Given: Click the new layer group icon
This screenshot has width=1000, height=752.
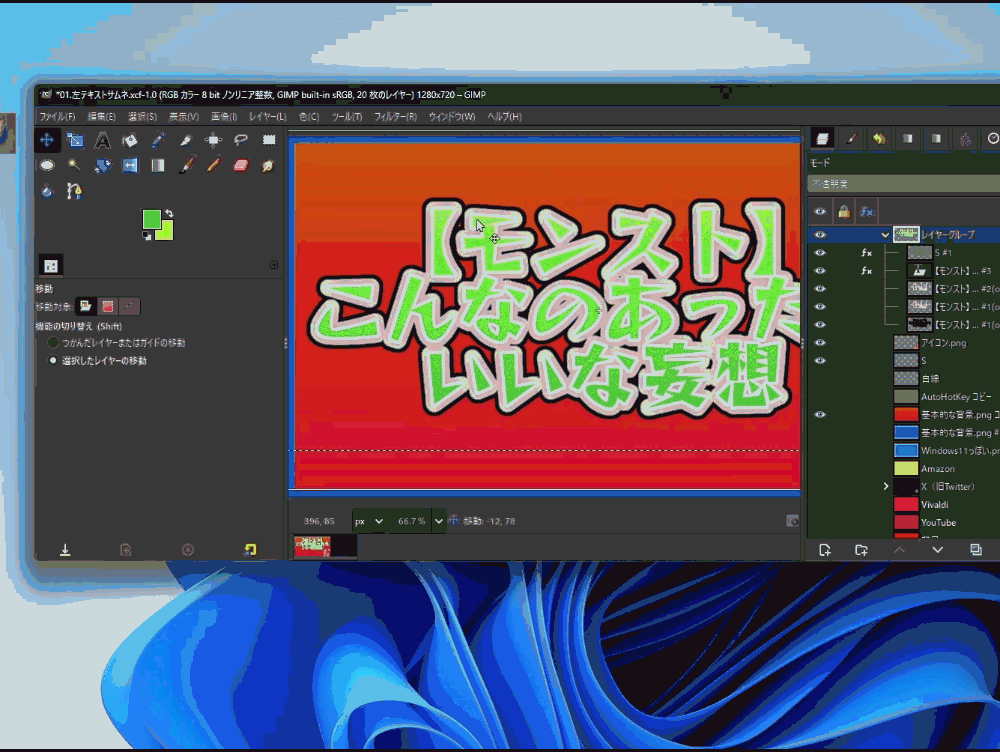Looking at the screenshot, I should (x=861, y=550).
